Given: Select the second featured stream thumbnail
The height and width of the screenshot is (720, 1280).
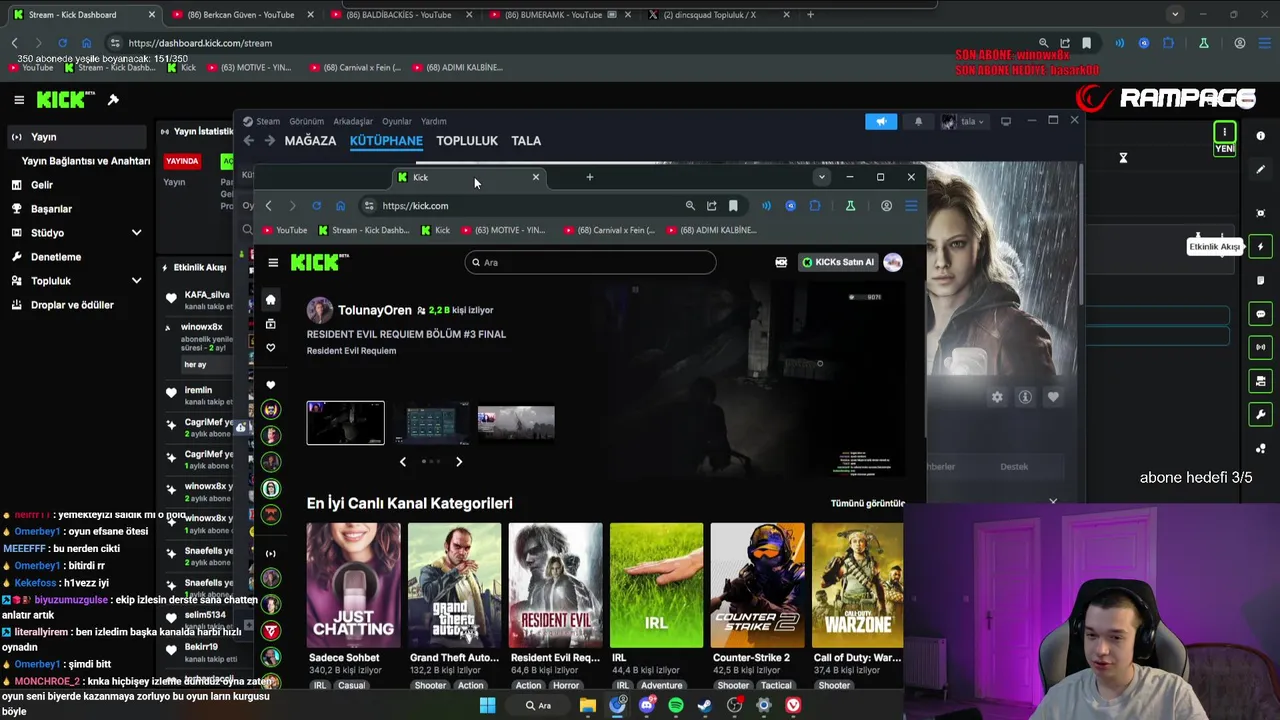Looking at the screenshot, I should click(431, 423).
